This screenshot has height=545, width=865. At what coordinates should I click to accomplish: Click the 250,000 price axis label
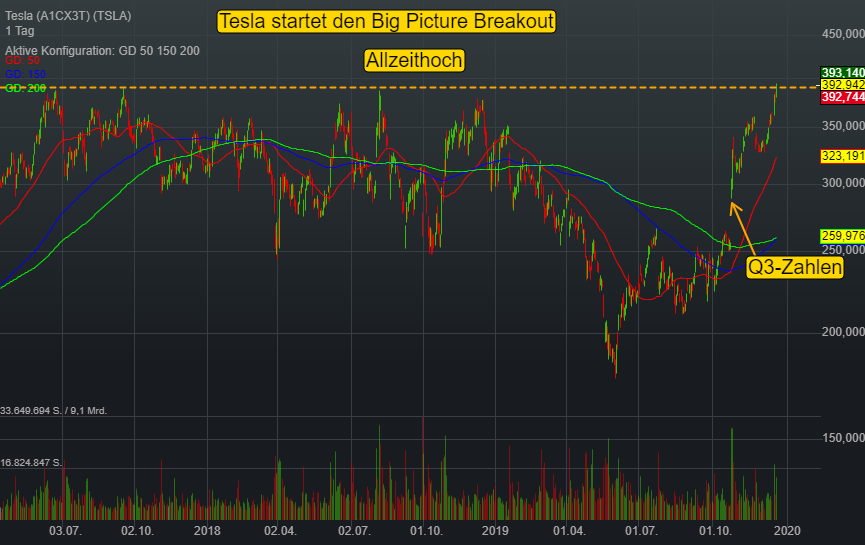[843, 250]
